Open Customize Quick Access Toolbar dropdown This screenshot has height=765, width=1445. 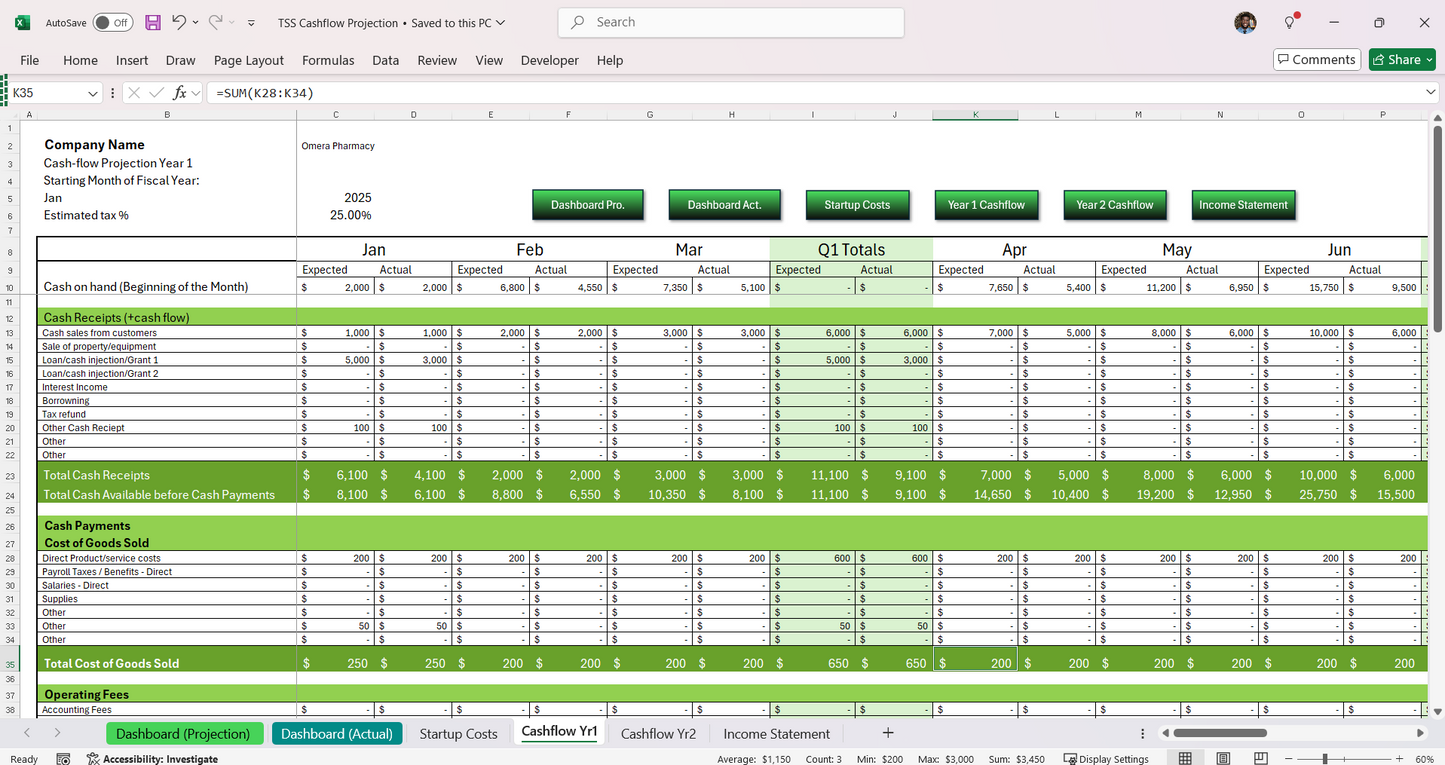coord(251,22)
